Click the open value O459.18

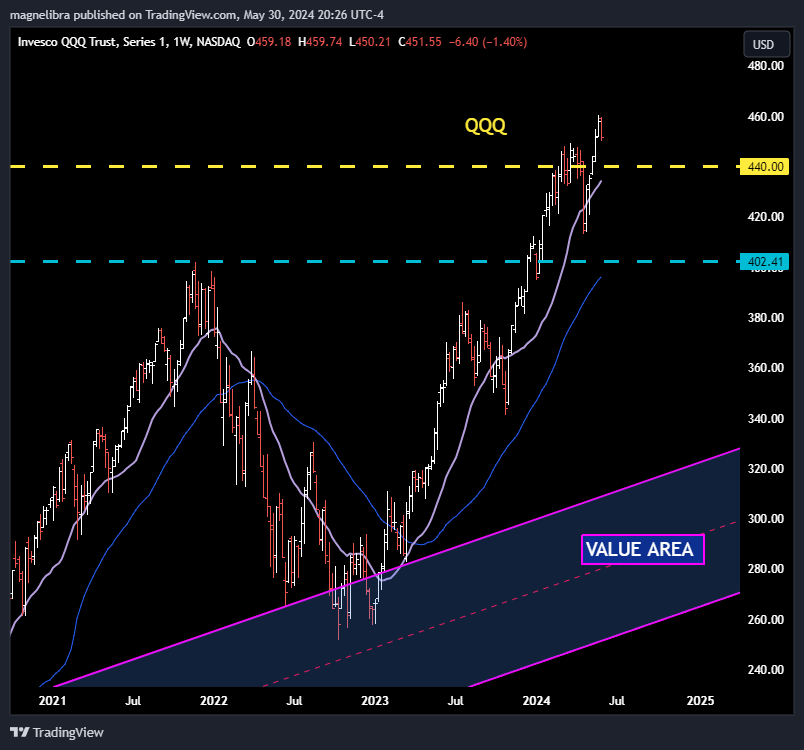pos(269,42)
